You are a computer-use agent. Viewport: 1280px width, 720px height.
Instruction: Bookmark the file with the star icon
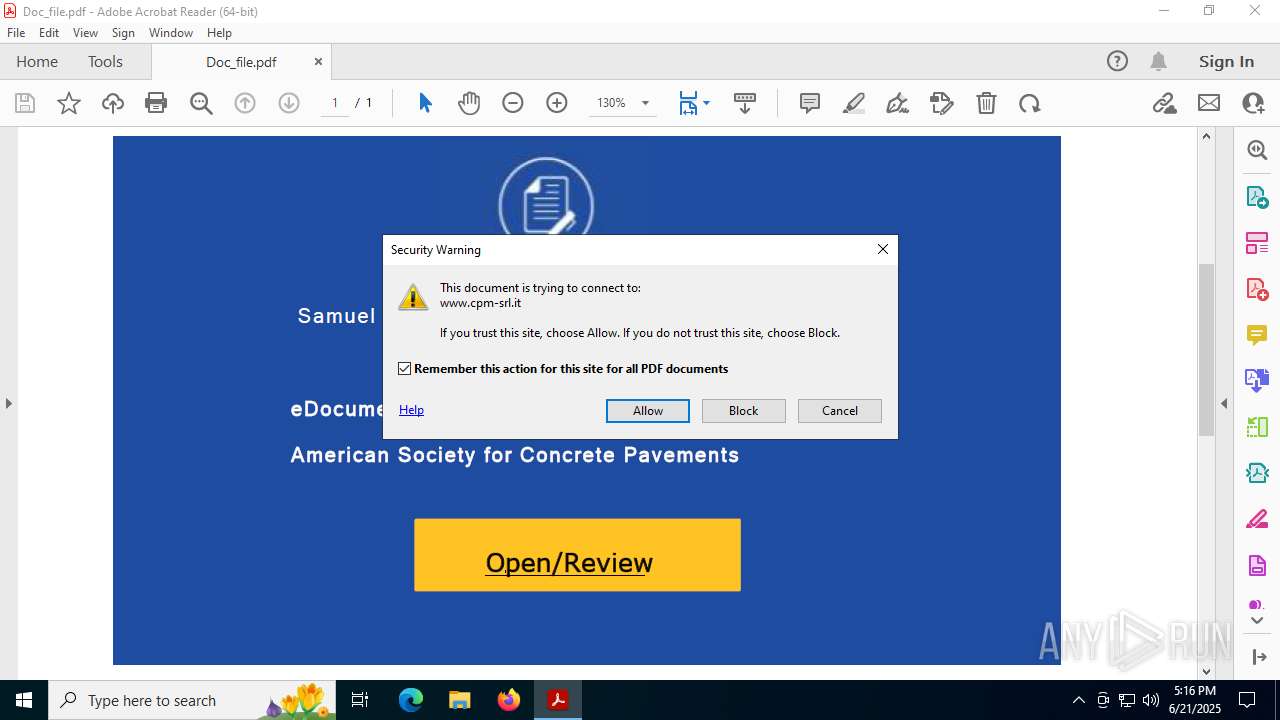pyautogui.click(x=69, y=103)
